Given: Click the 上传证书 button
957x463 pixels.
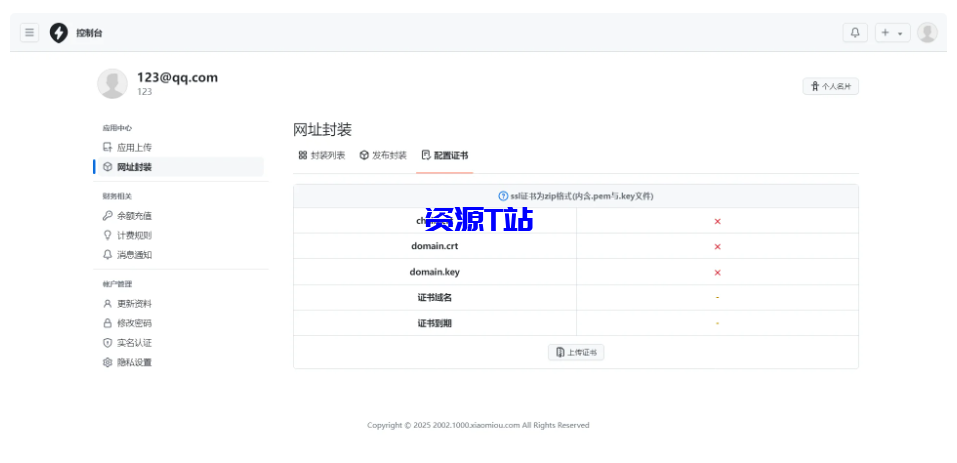Looking at the screenshot, I should click(576, 352).
